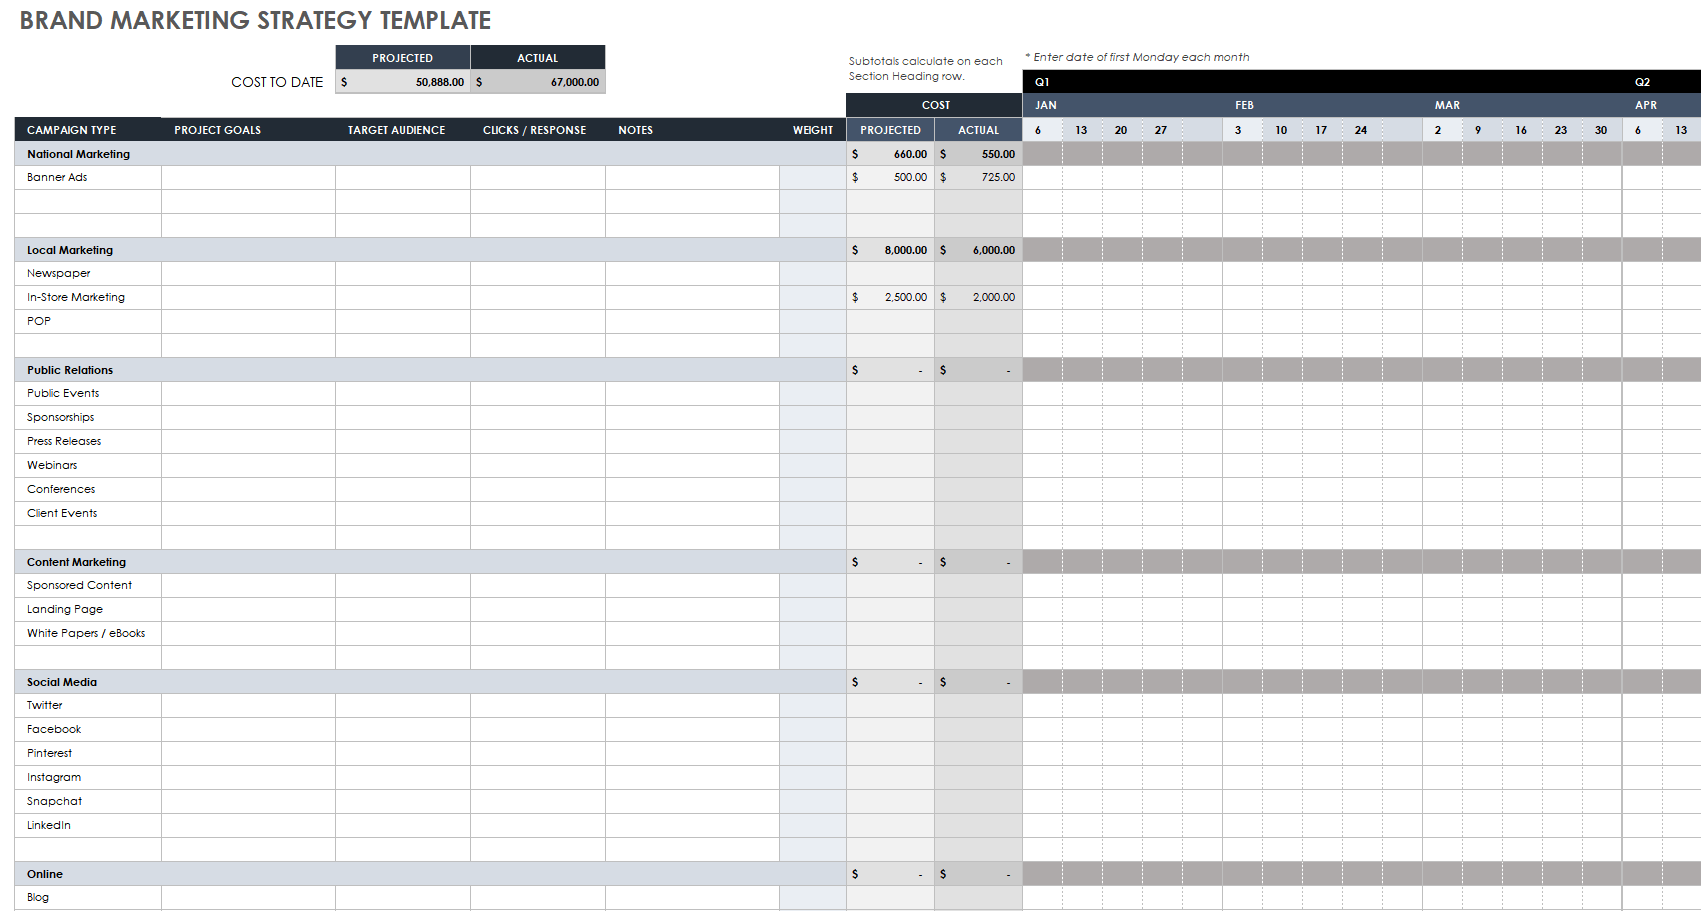Click the Cost To Date label
This screenshot has width=1701, height=911.
point(277,82)
